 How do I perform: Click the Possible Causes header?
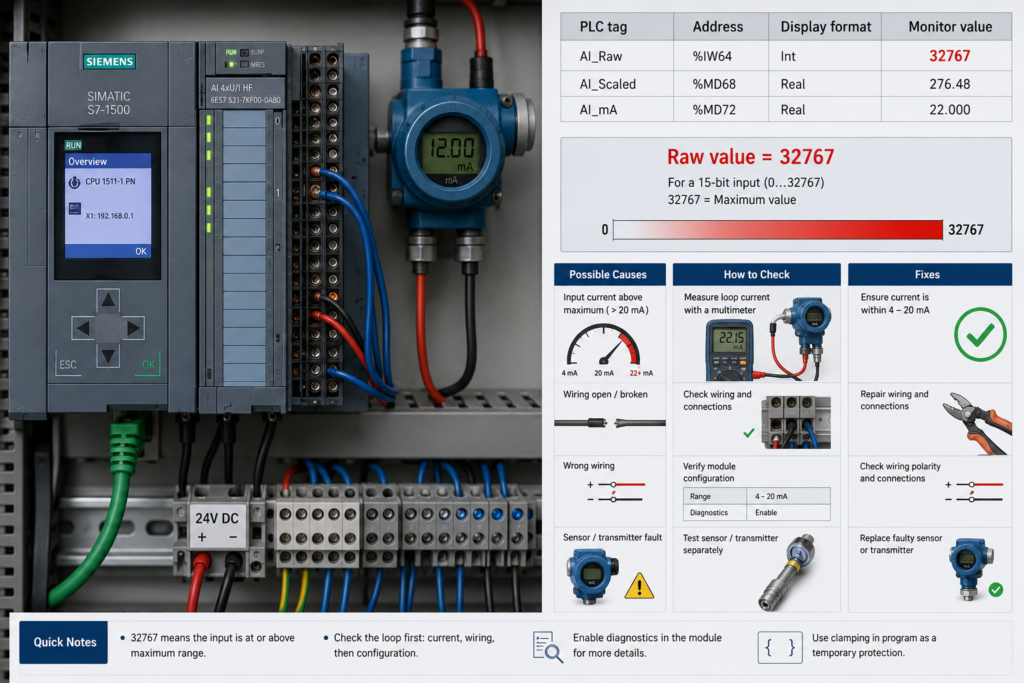tap(608, 274)
